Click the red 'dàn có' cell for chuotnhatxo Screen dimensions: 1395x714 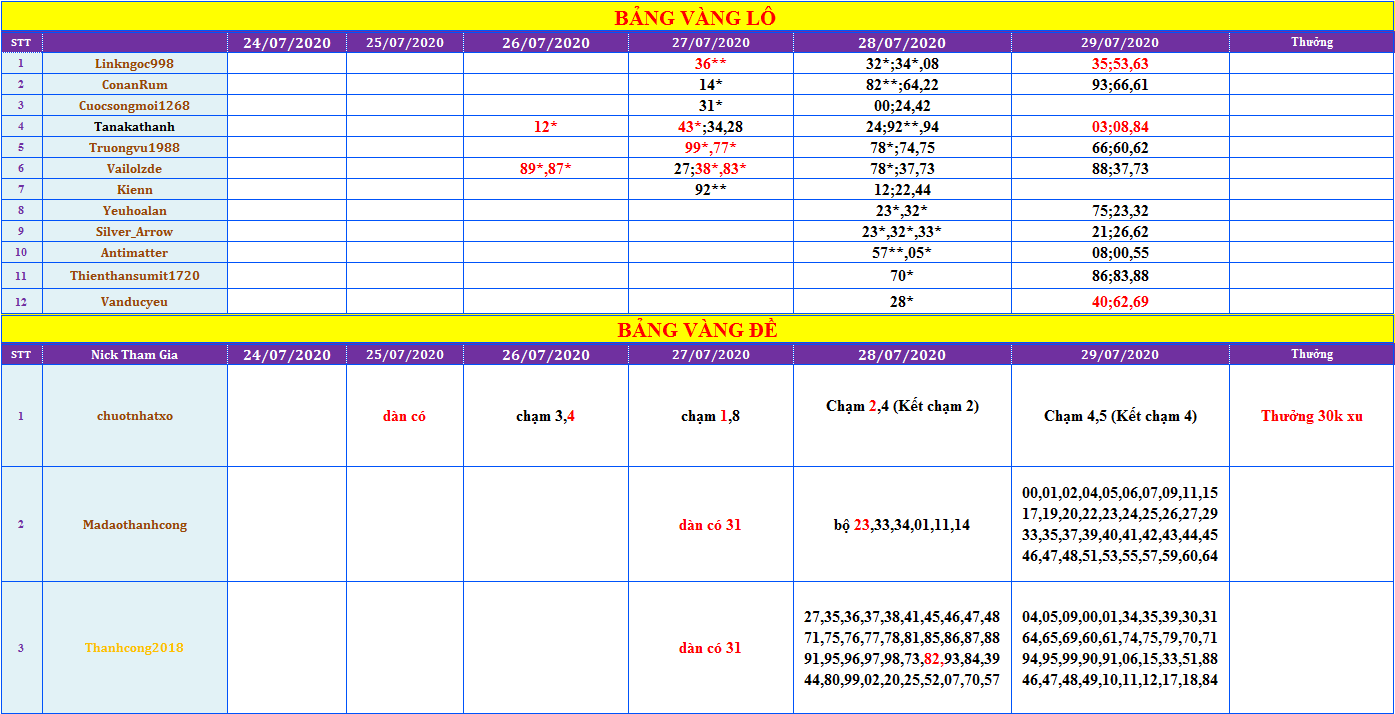(405, 416)
